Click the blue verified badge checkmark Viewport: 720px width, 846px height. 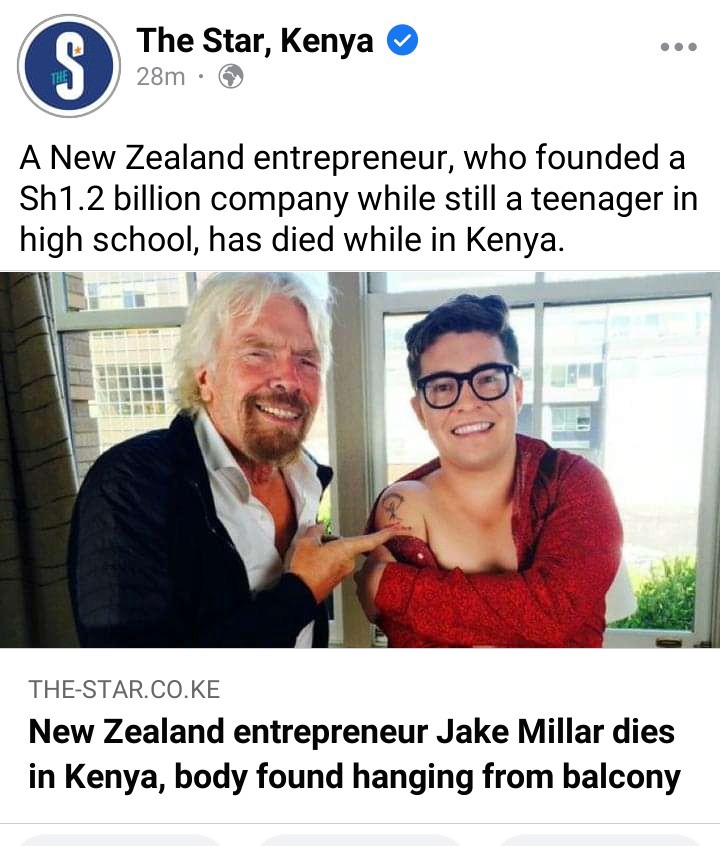tap(403, 40)
